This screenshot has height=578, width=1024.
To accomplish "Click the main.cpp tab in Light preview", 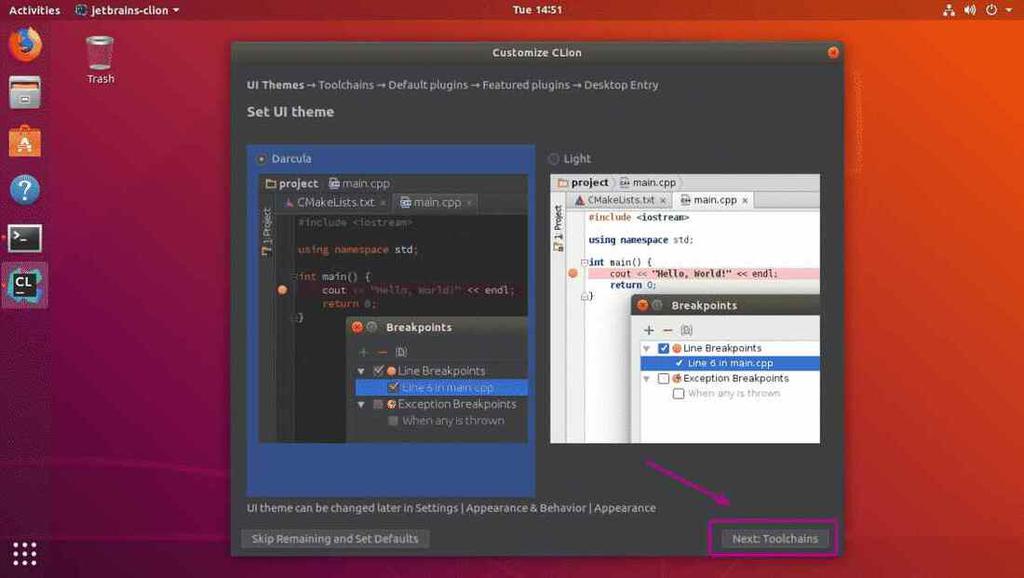I will coord(714,200).
